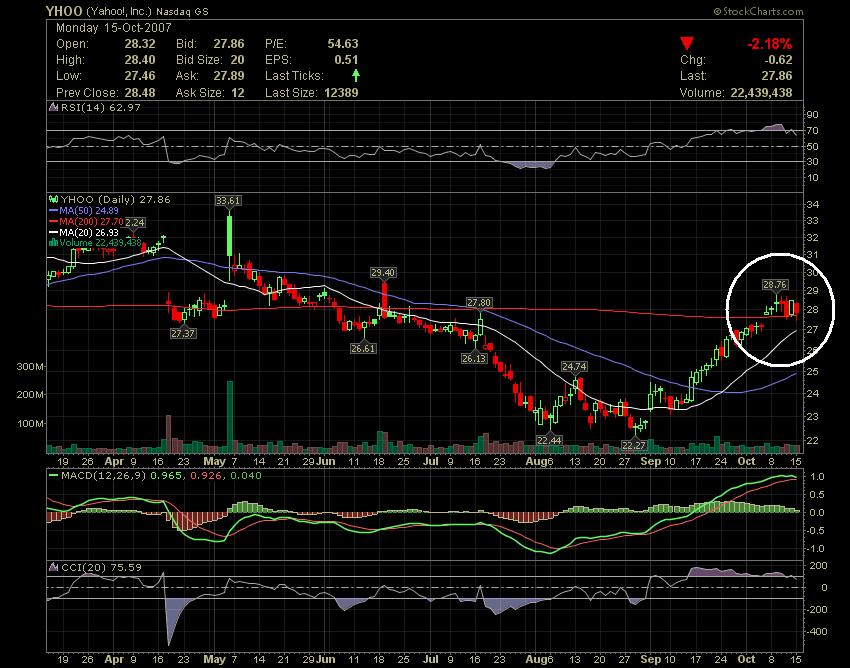Click the 29.40 price peak label
The width and height of the screenshot is (850, 668).
click(383, 273)
